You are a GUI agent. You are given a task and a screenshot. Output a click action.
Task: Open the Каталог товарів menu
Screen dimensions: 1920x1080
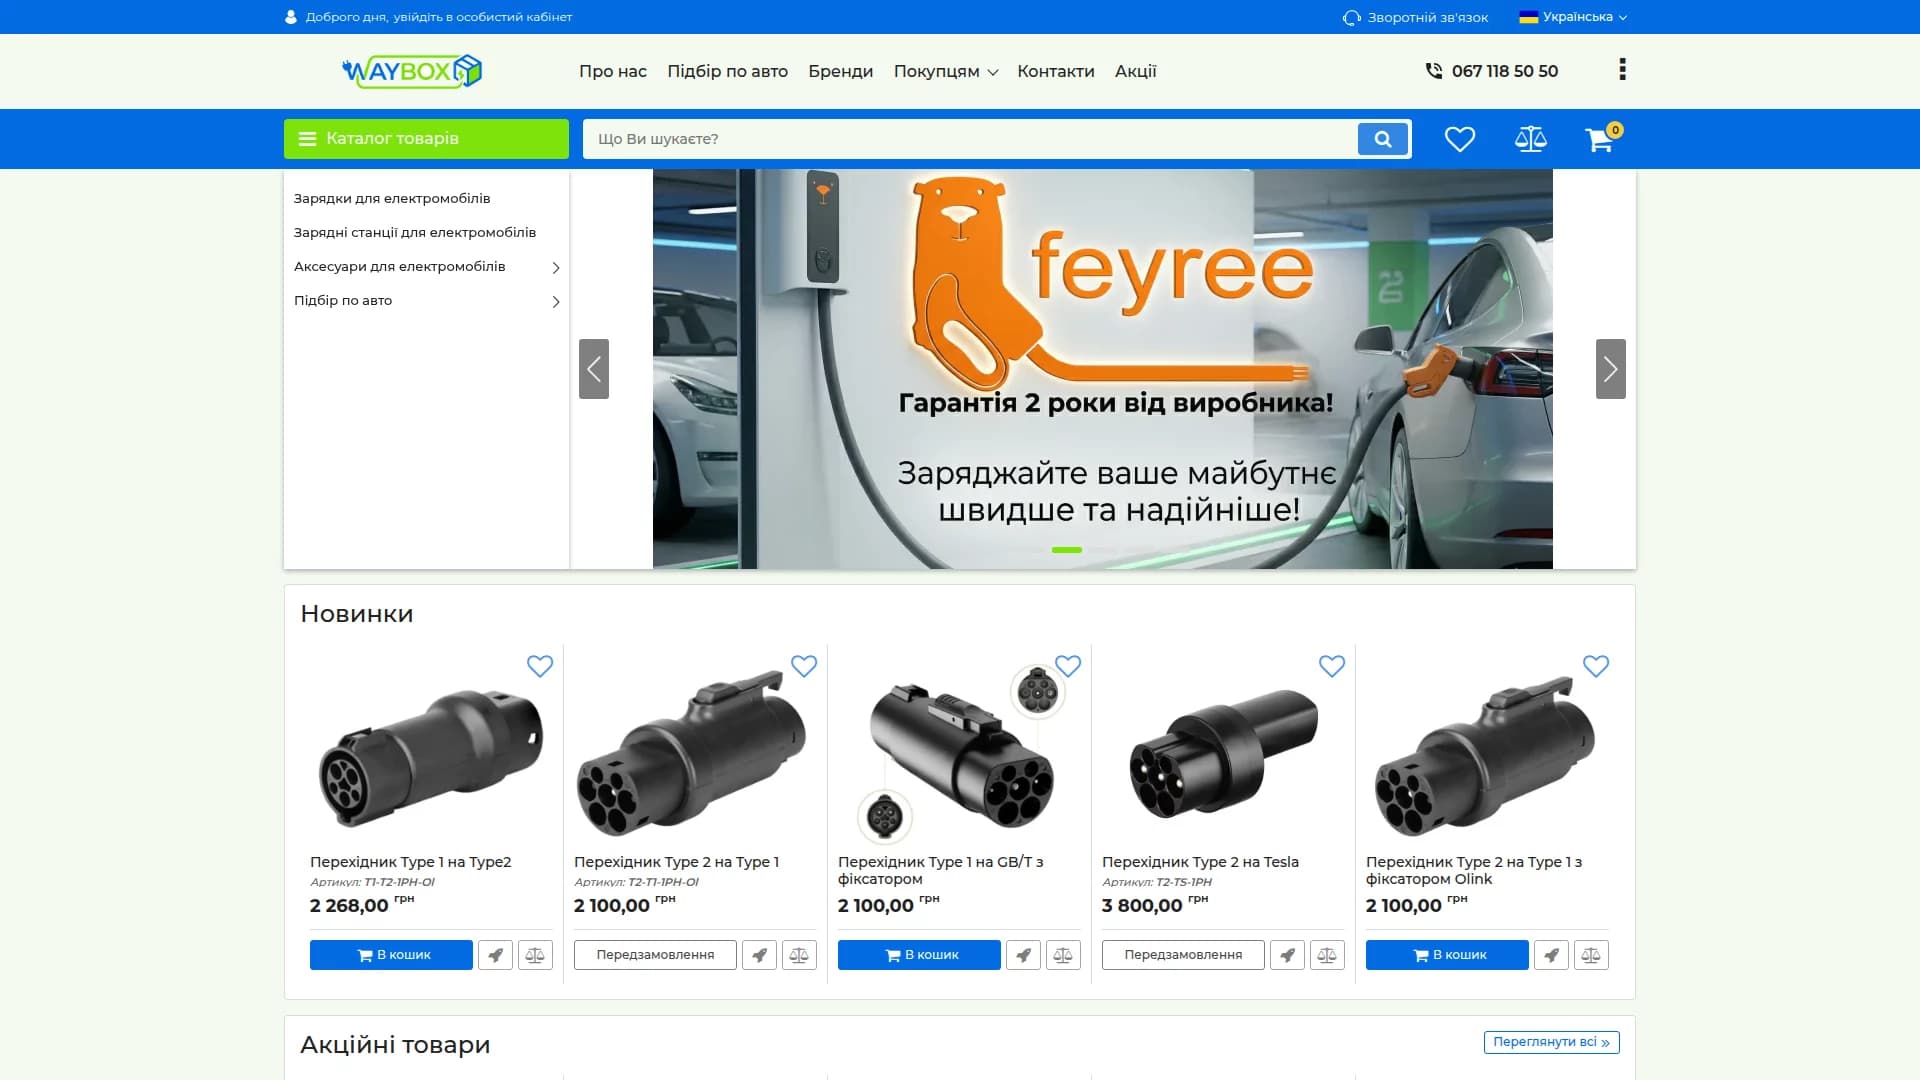pos(426,139)
